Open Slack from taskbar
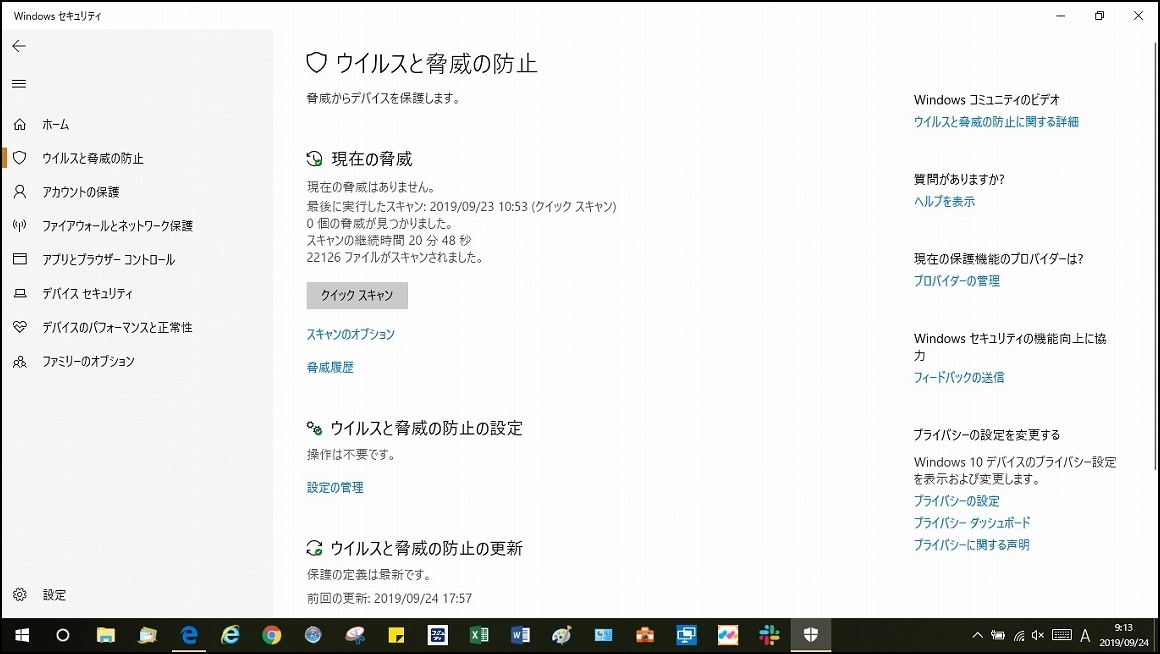Viewport: 1160px width, 654px height. click(769, 636)
